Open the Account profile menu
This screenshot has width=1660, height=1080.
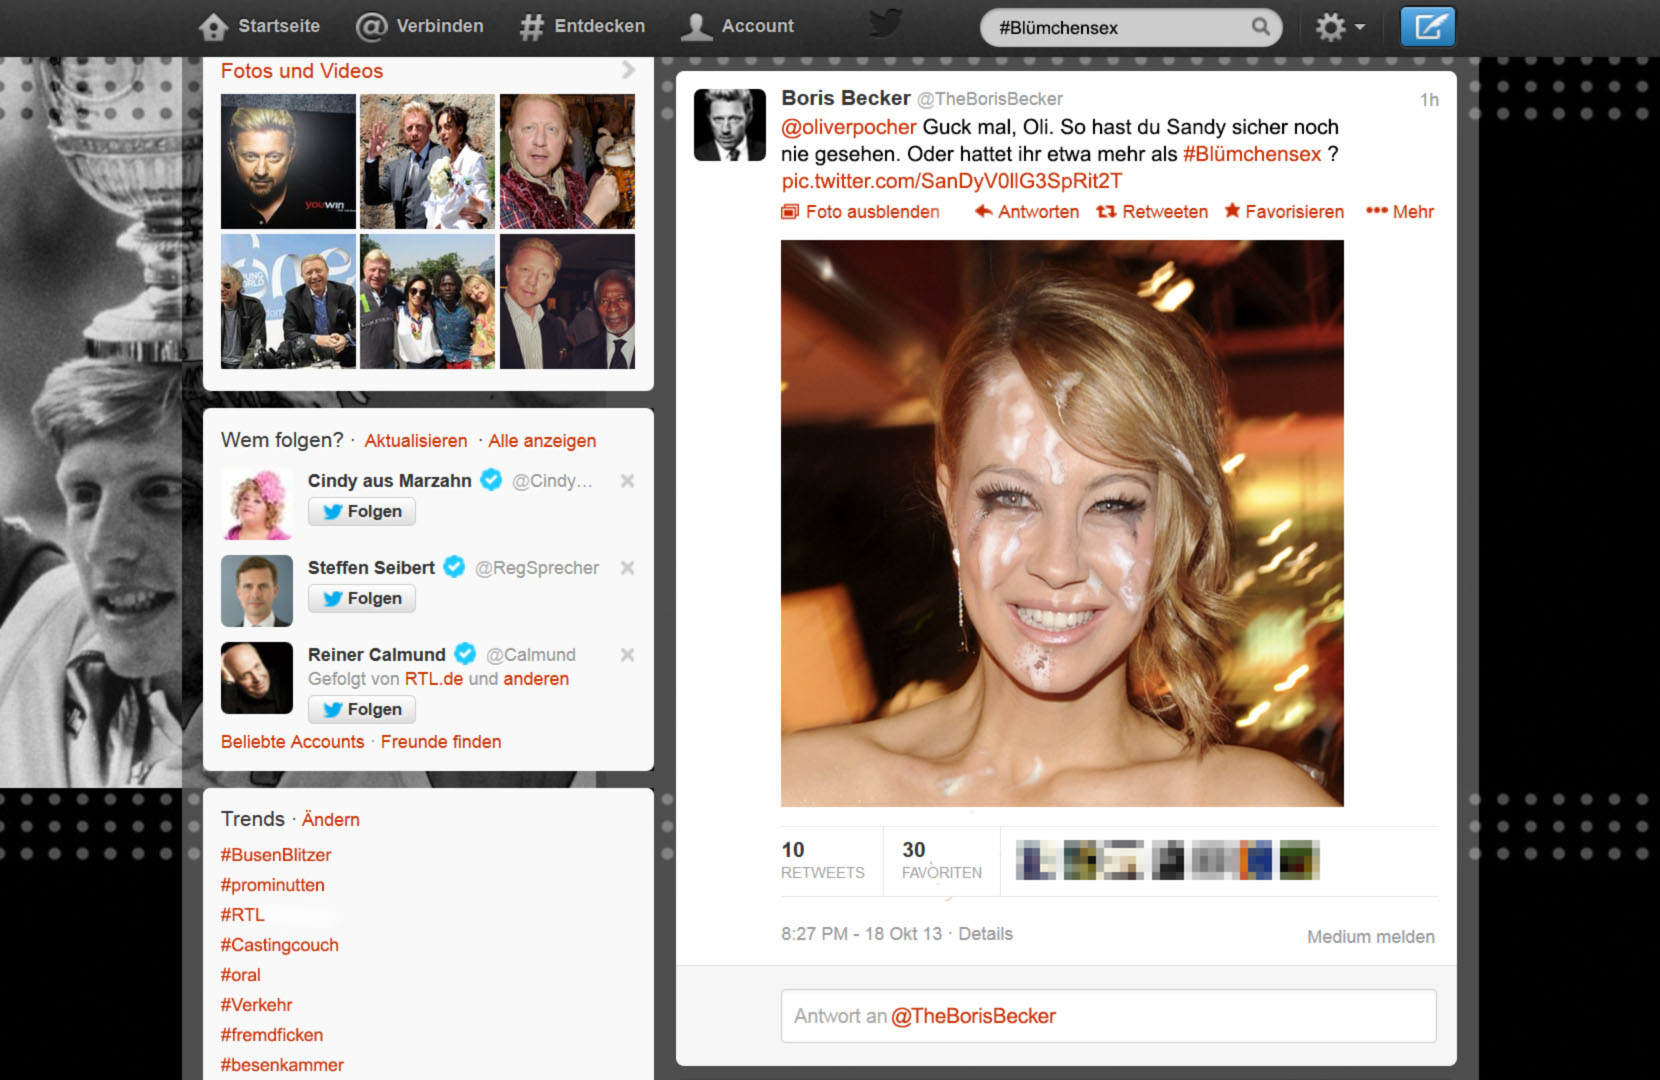tap(737, 26)
